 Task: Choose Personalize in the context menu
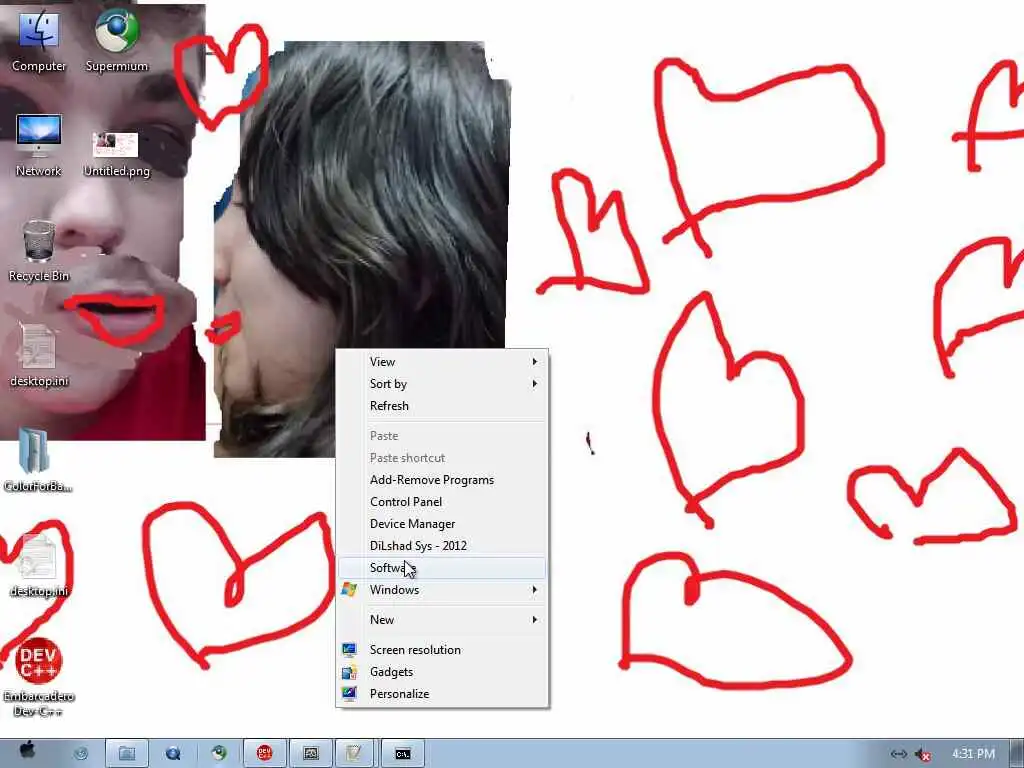point(442,694)
